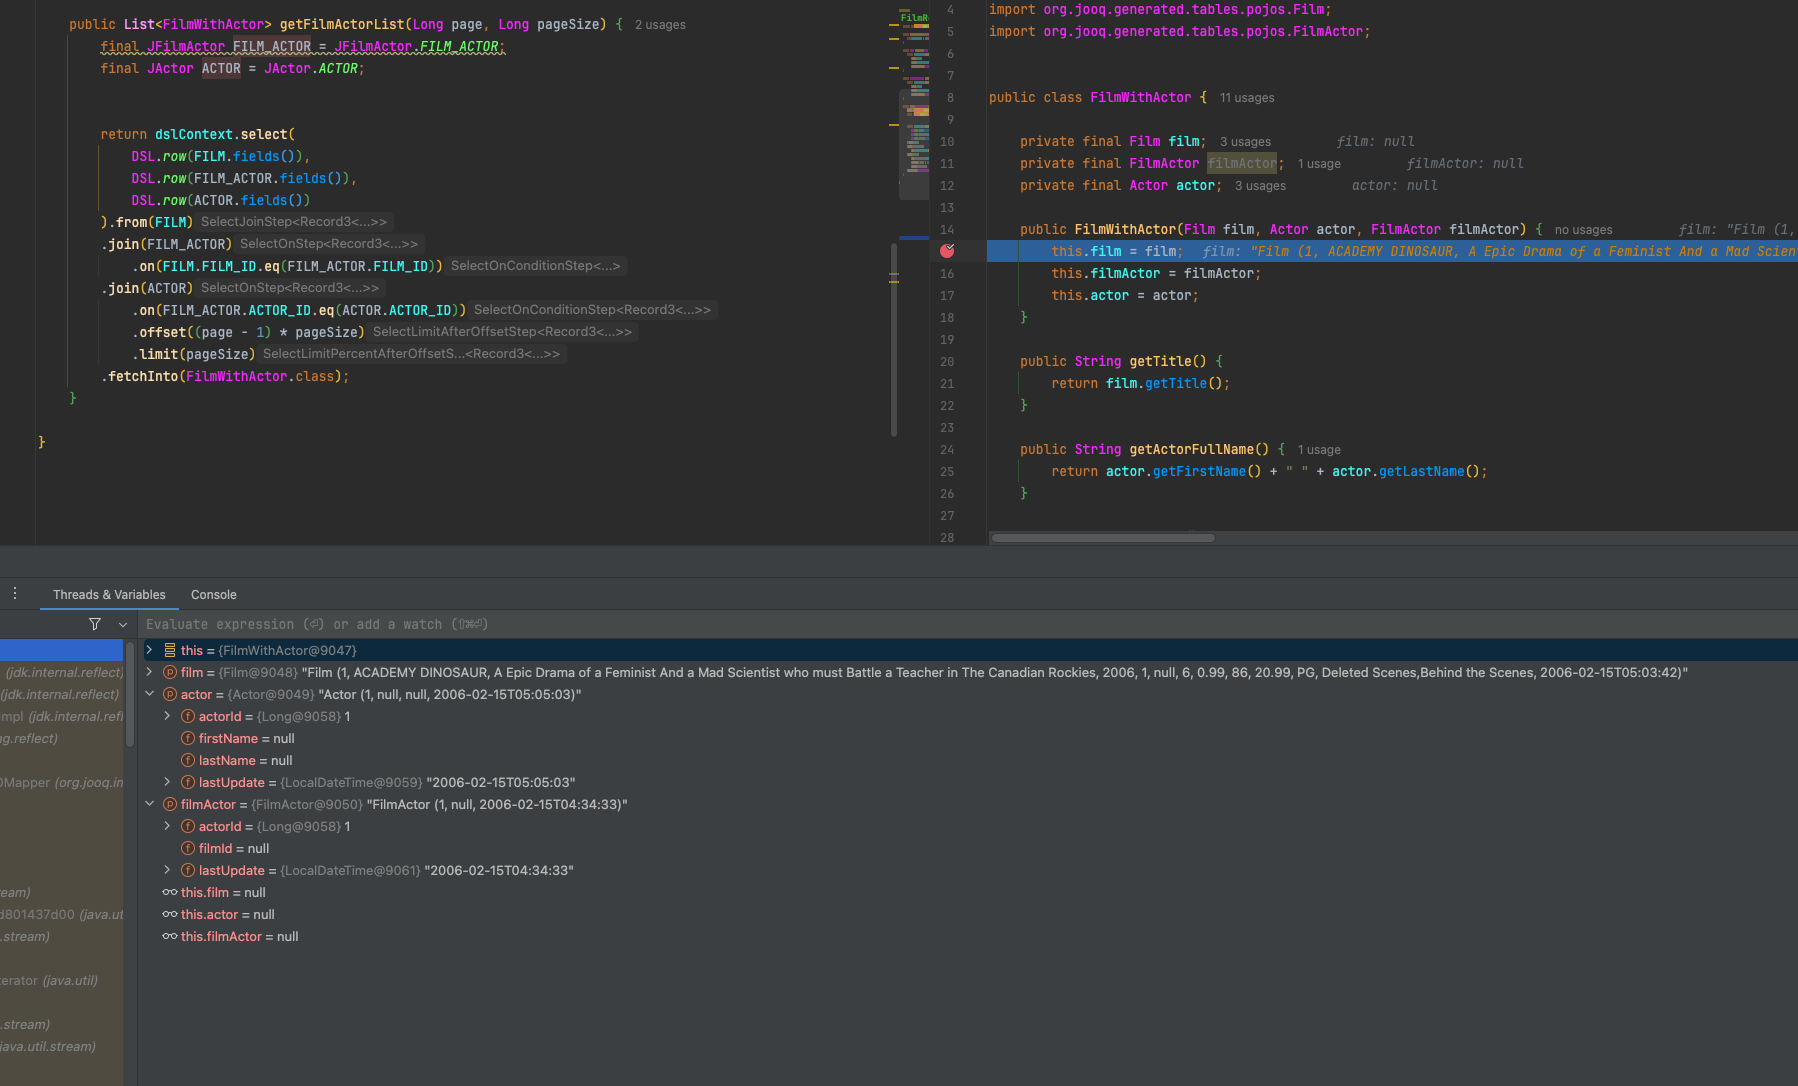The image size is (1798, 1086).
Task: Switch to the Console tab
Action: 214,594
